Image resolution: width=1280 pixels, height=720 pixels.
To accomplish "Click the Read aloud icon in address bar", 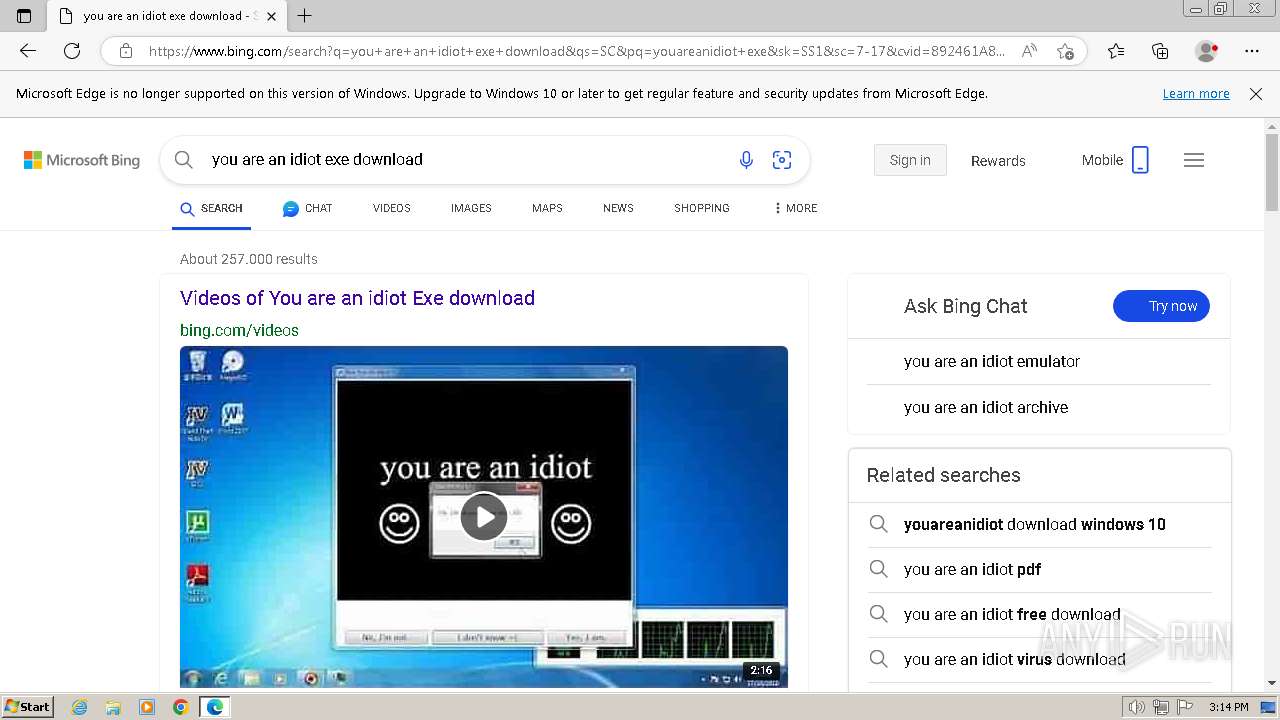I will pos(1029,51).
